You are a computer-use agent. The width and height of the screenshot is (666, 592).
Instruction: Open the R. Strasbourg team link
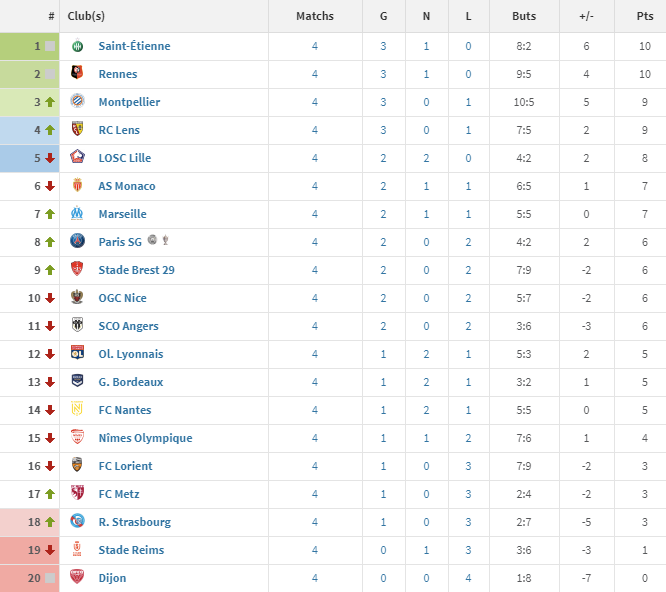(135, 522)
